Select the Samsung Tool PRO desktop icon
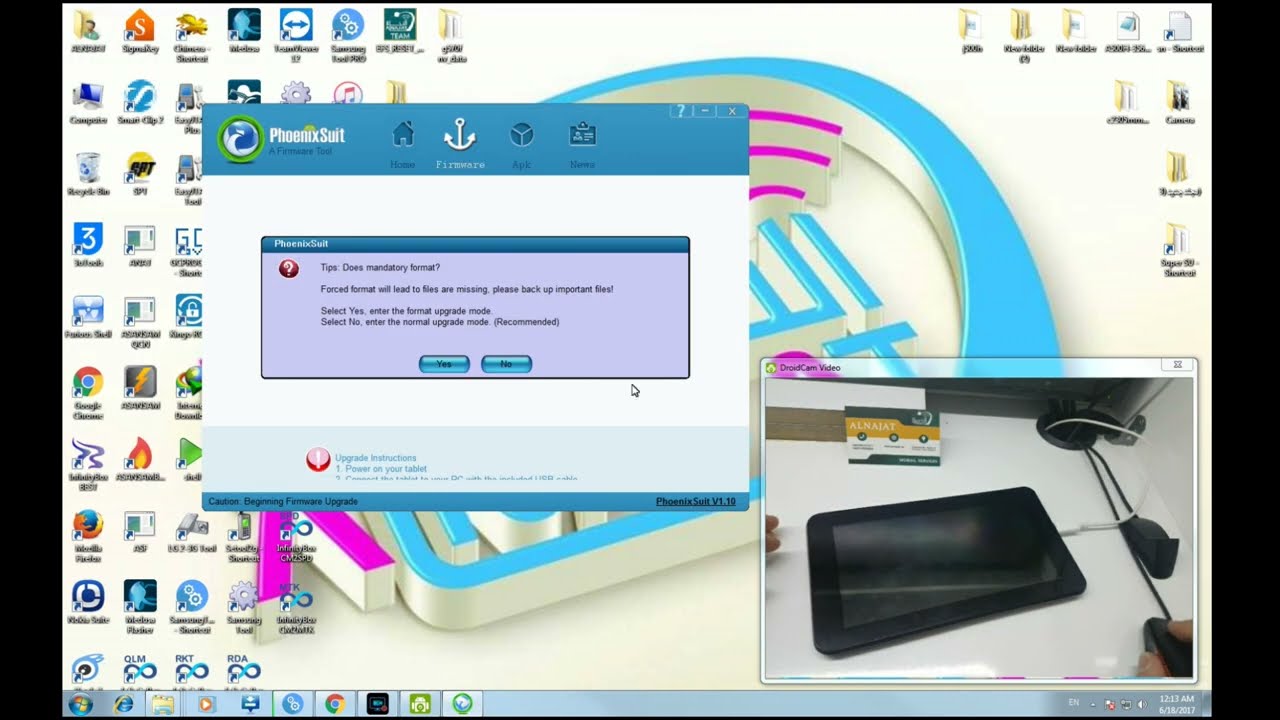1280x720 pixels. (x=348, y=35)
